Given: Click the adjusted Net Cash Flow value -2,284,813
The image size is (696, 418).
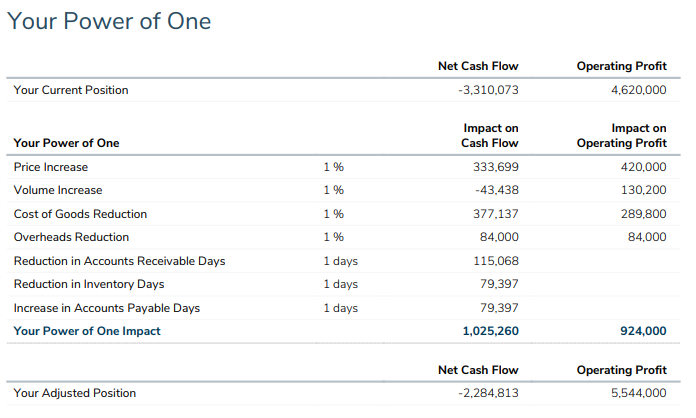Looking at the screenshot, I should (x=488, y=394).
